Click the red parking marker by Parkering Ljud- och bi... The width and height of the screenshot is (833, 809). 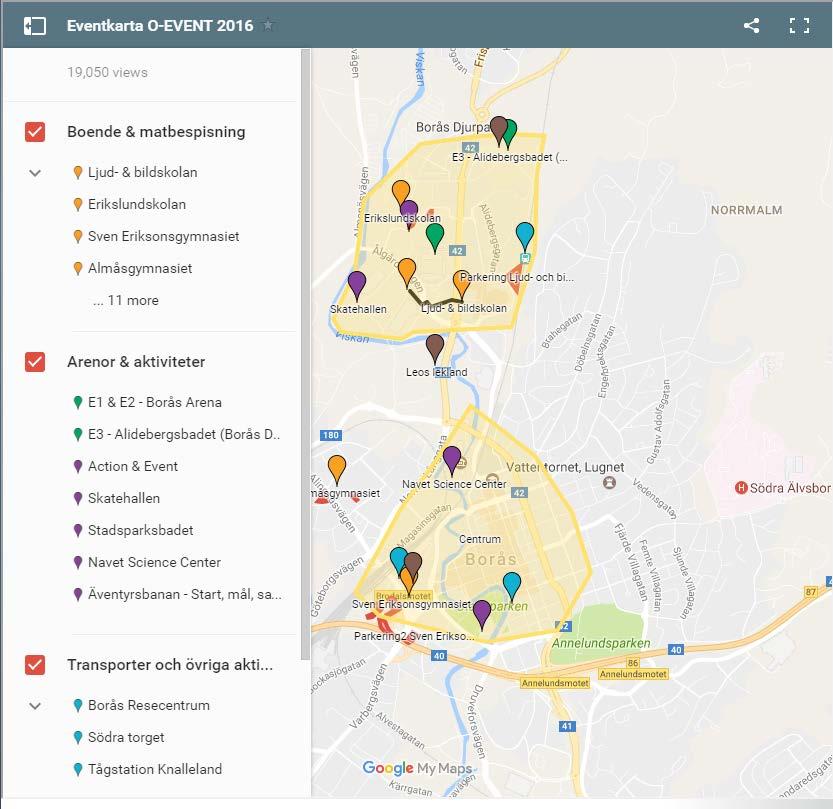point(515,278)
